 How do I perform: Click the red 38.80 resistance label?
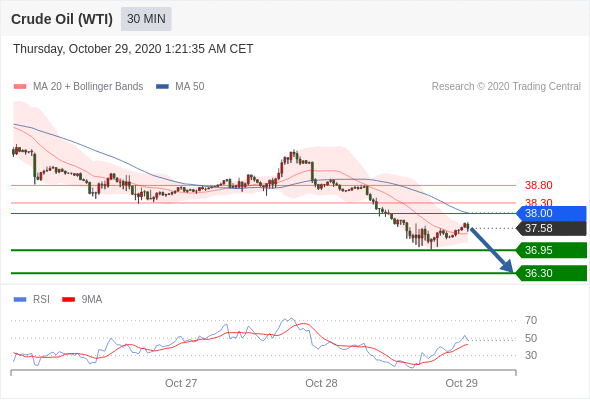pyautogui.click(x=539, y=185)
